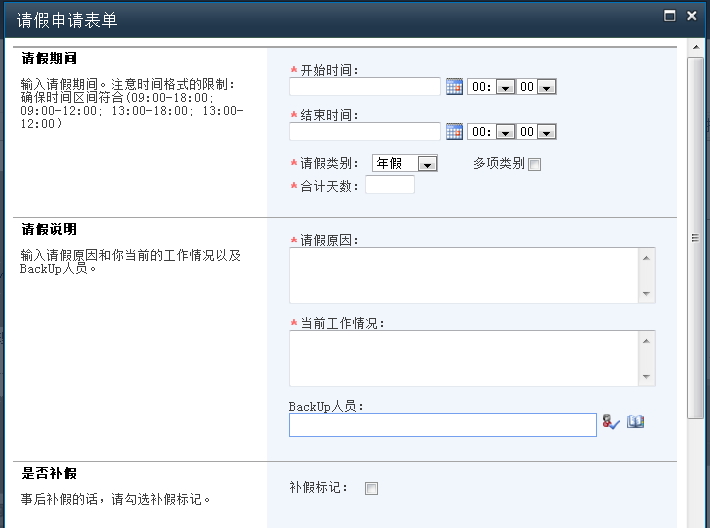Click the 当前工作情况 text area scroll-down arrow

tap(646, 377)
